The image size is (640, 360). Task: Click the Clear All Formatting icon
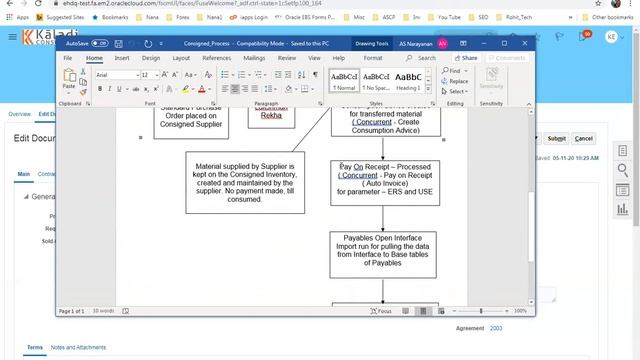pyautogui.click(x=208, y=75)
